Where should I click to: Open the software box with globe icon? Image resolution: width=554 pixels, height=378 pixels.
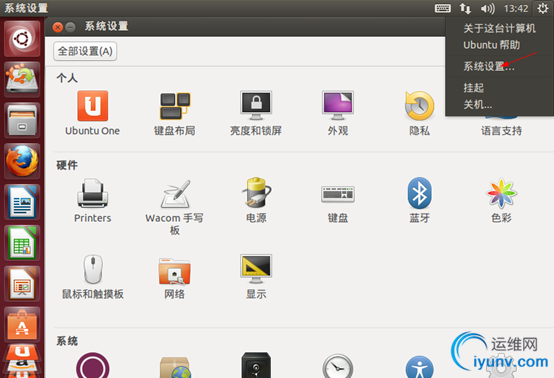point(175,367)
